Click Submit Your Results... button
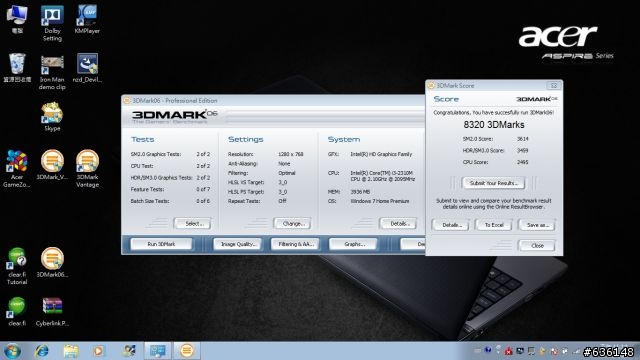Image resolution: width=640 pixels, height=360 pixels. click(x=493, y=183)
